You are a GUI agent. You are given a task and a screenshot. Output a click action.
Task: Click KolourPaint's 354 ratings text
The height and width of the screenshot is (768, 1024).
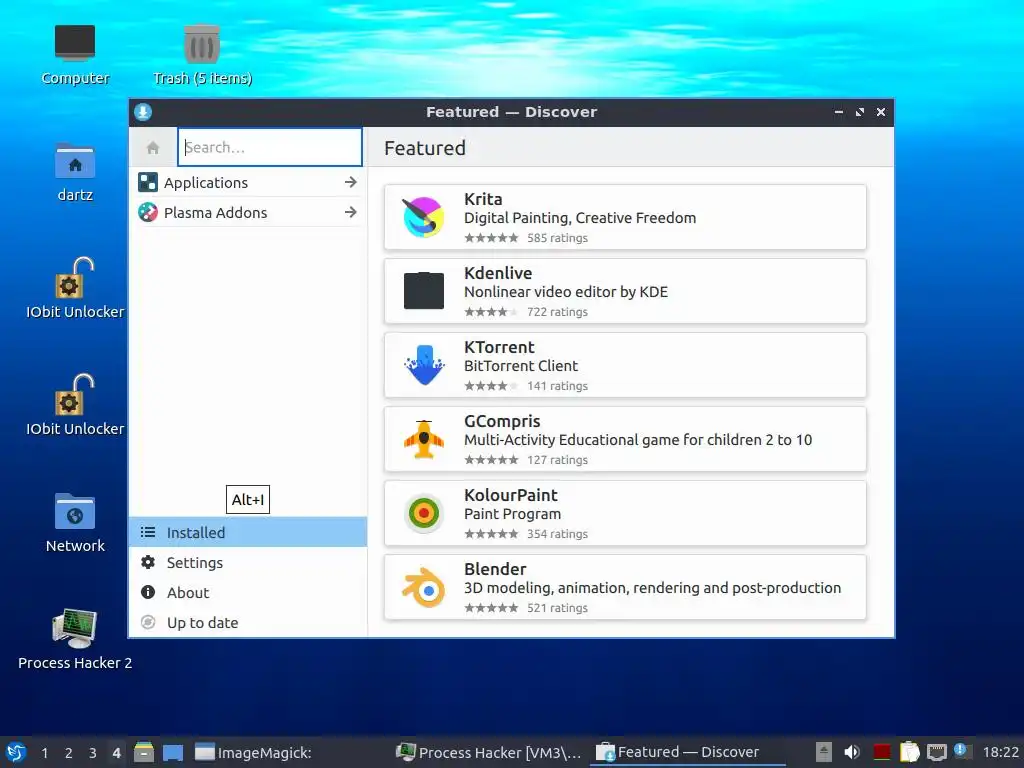(x=558, y=534)
